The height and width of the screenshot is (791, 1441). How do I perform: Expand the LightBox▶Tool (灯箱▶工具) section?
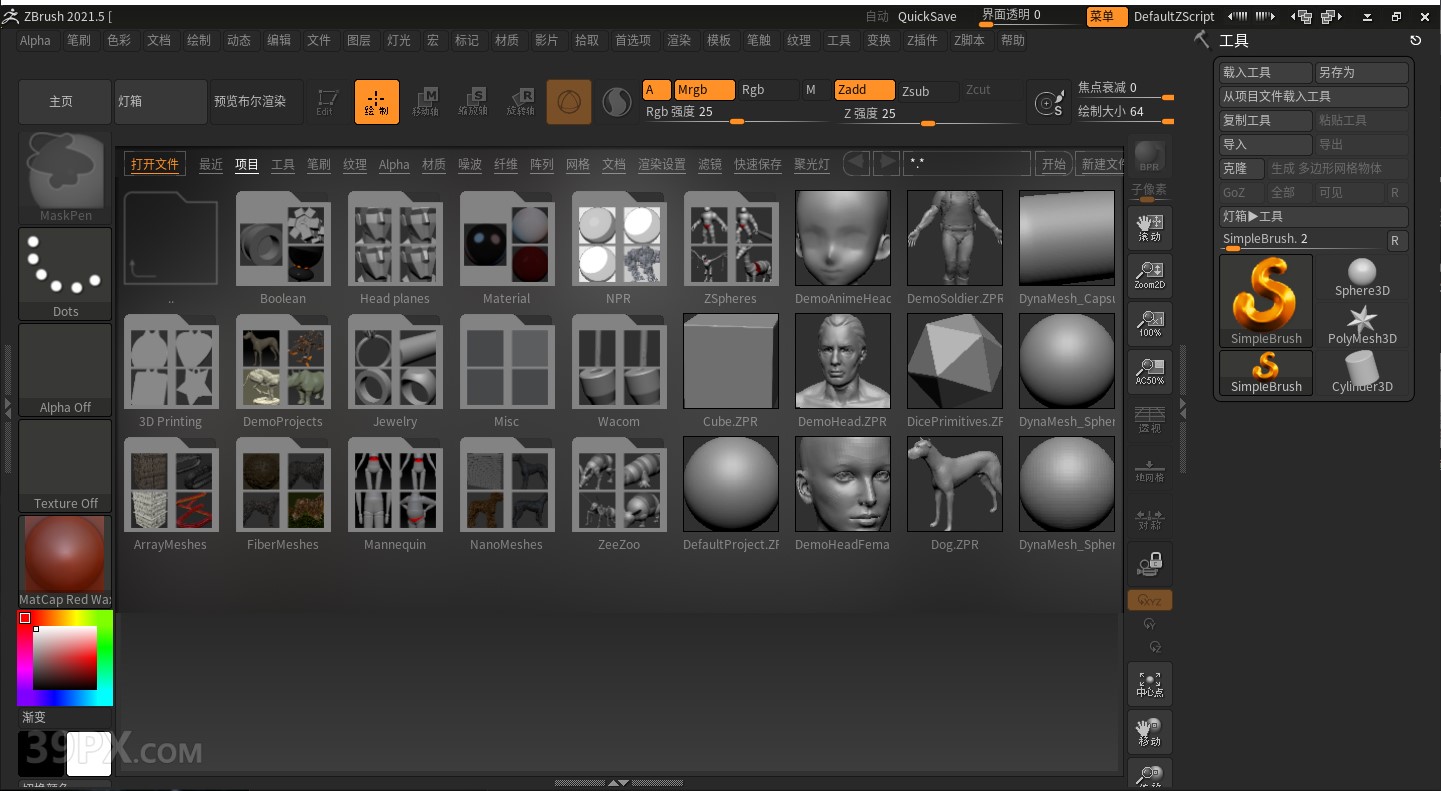click(1313, 216)
